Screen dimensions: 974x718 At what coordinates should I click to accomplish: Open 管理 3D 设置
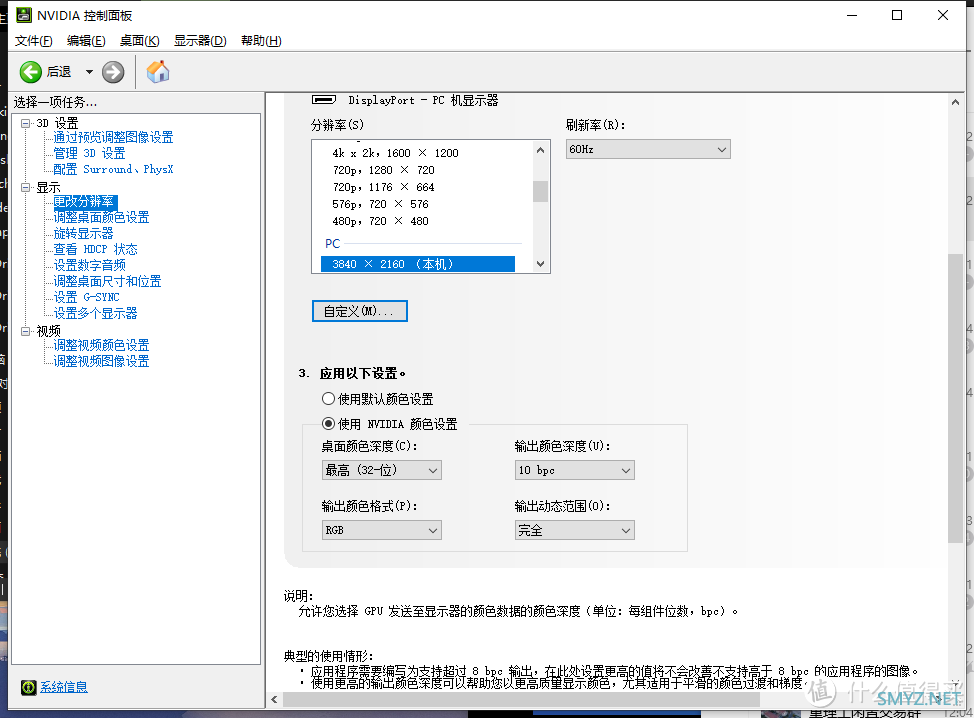(89, 153)
